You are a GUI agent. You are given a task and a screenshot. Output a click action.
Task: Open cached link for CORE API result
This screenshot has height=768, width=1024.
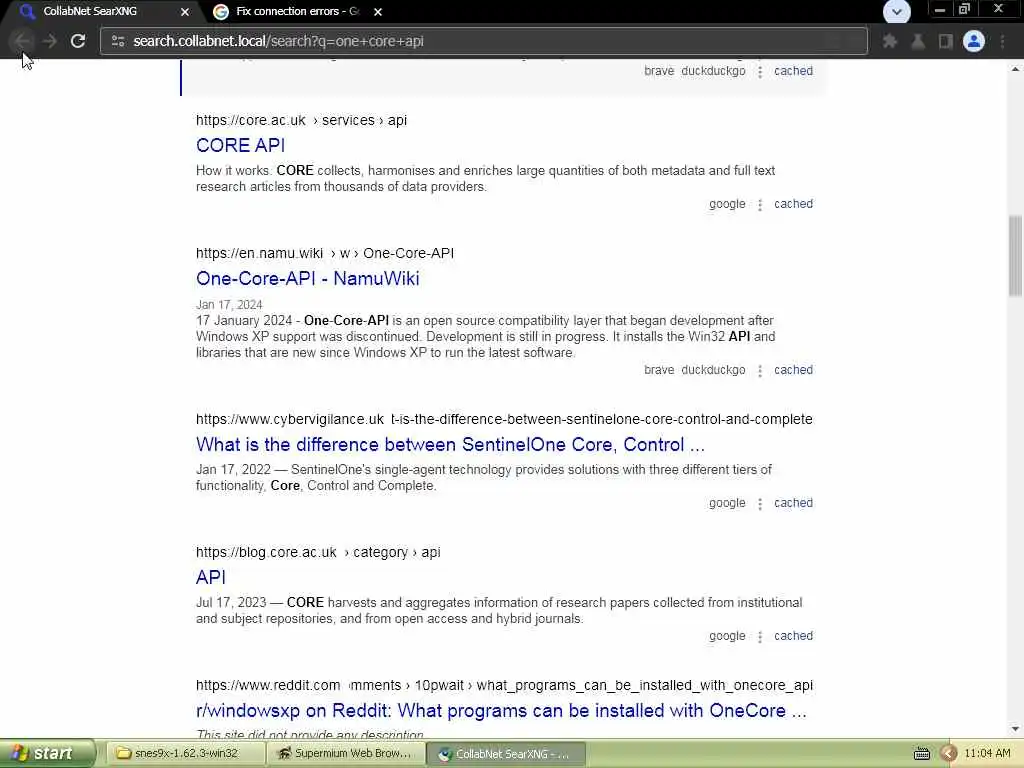pos(793,204)
